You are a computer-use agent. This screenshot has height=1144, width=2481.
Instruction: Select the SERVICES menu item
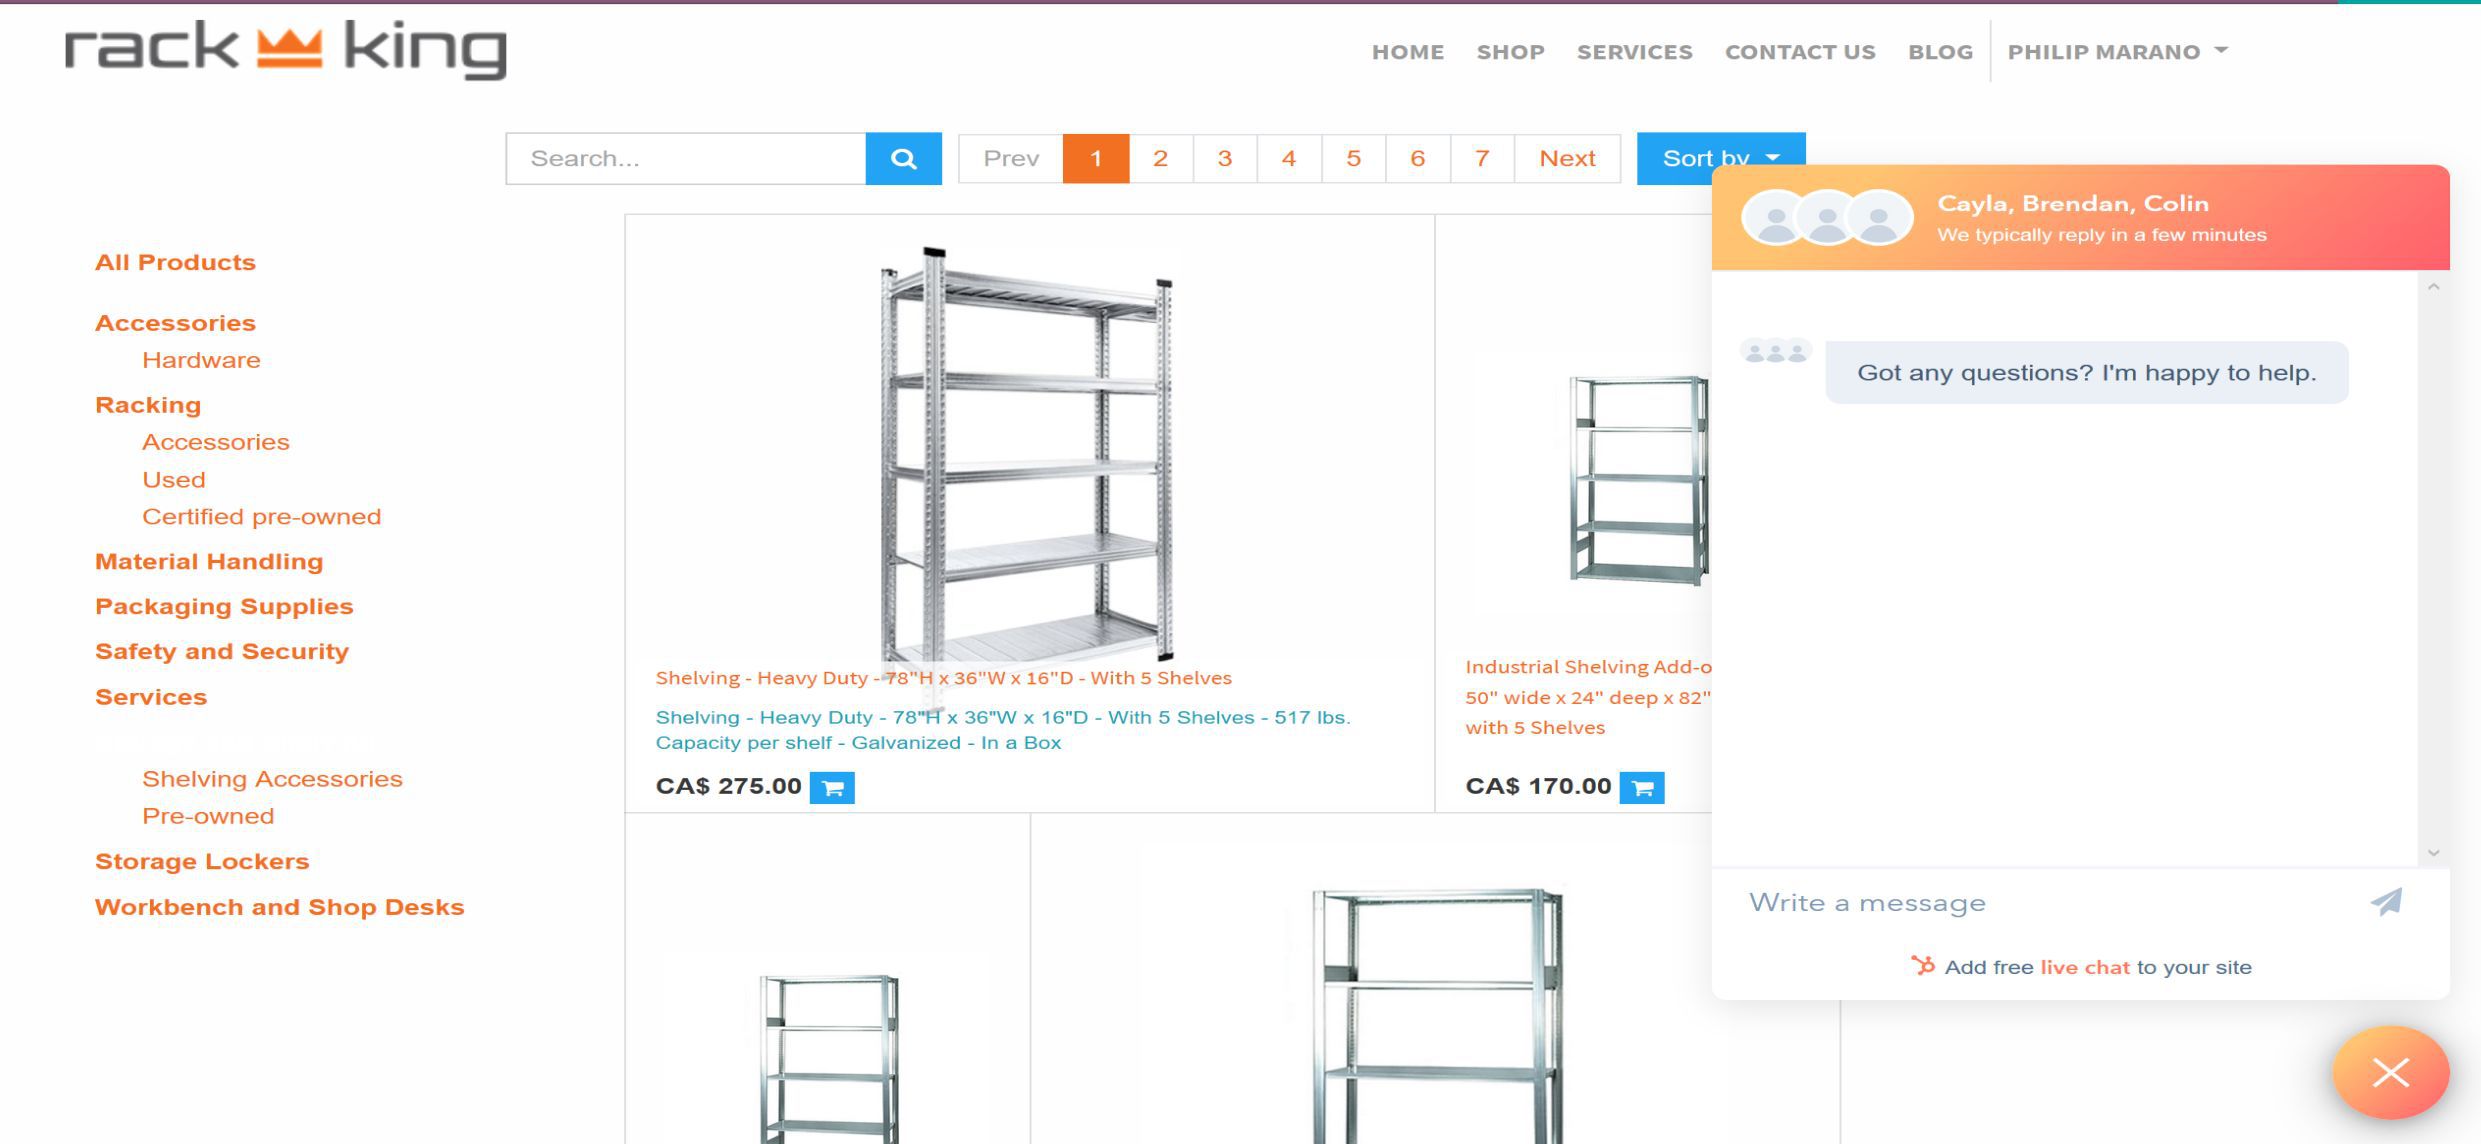[1634, 51]
